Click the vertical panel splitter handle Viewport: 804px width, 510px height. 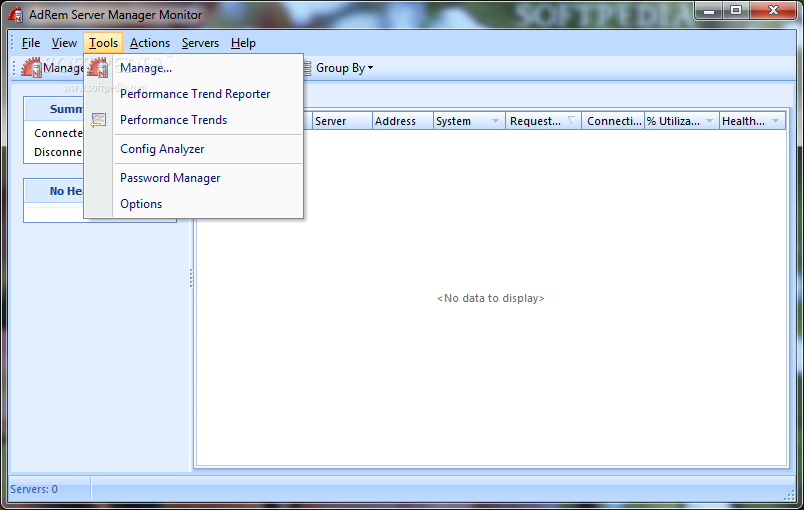coord(191,278)
